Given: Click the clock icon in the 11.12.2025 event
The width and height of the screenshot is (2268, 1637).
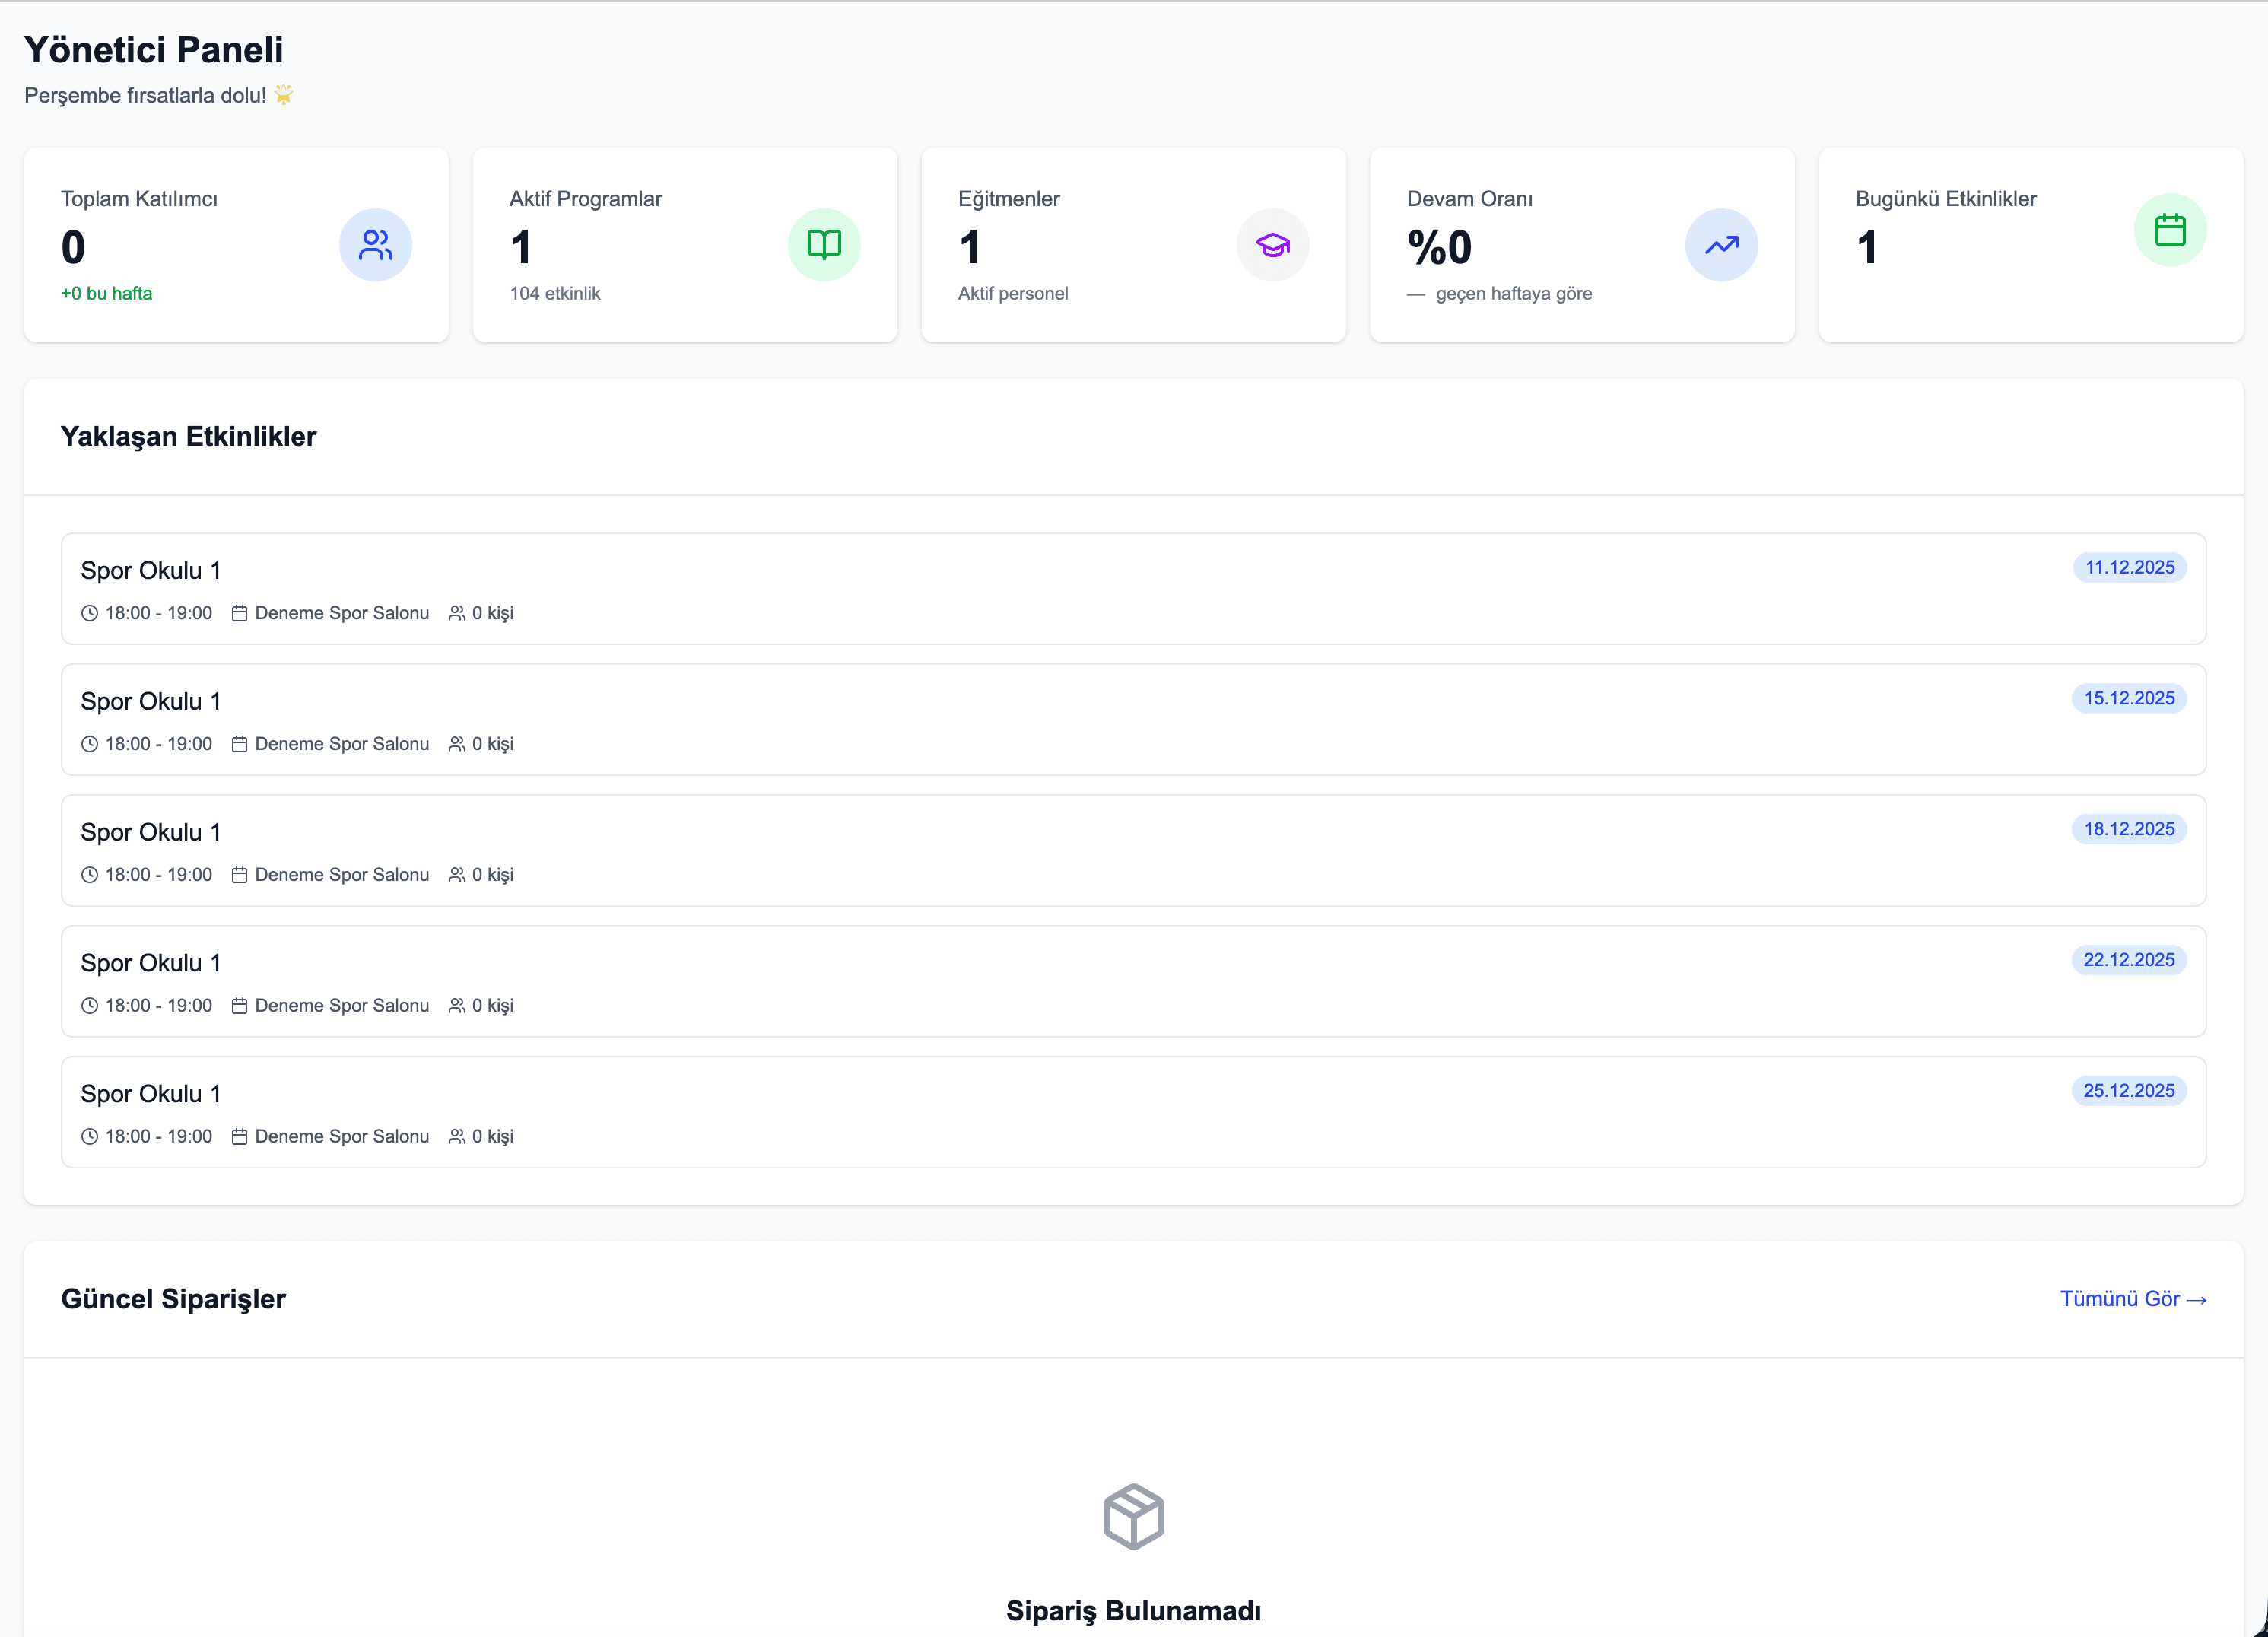Looking at the screenshot, I should click(90, 613).
